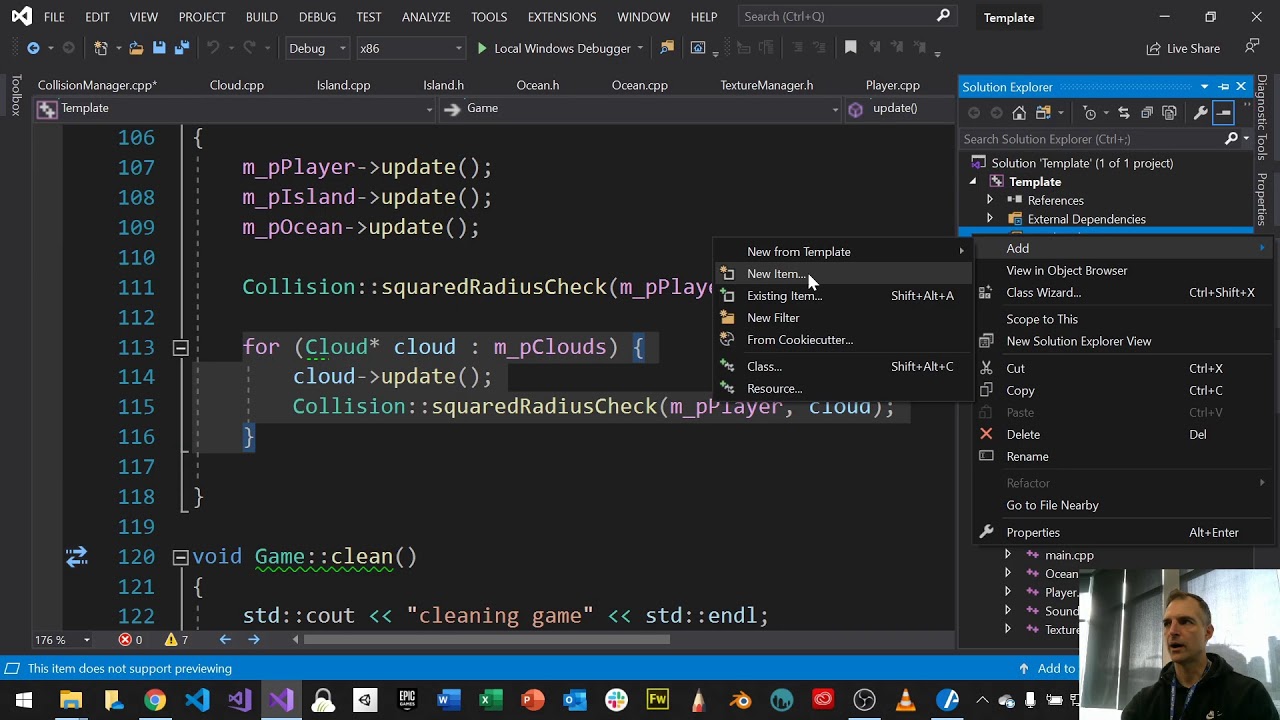
Task: Click Collapse All icon in Solution Explorer
Action: tap(1147, 113)
